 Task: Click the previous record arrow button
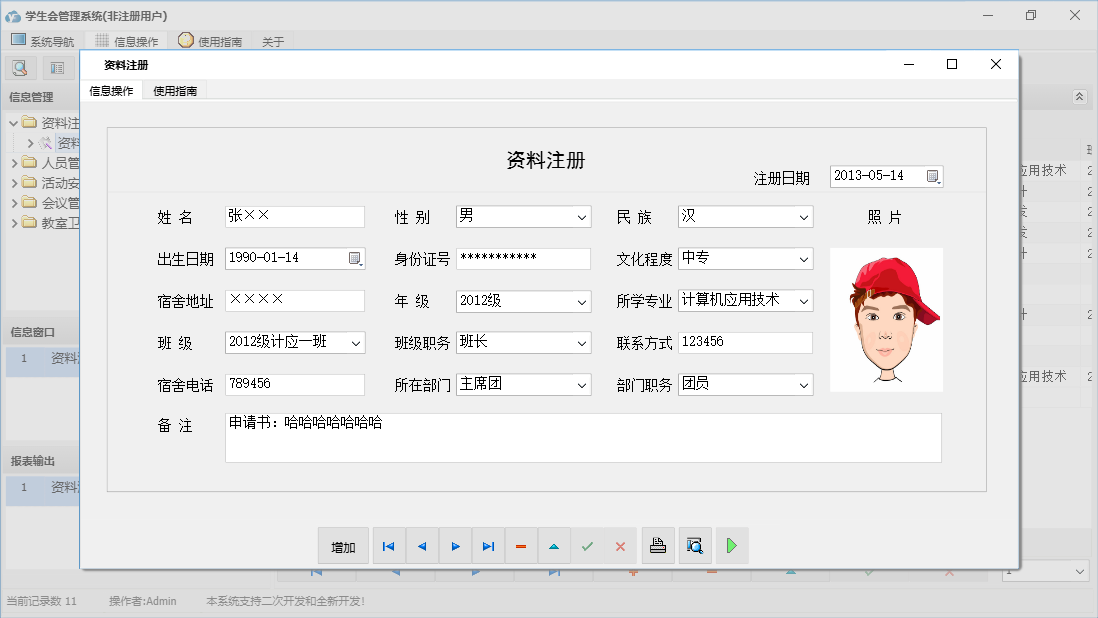(422, 546)
